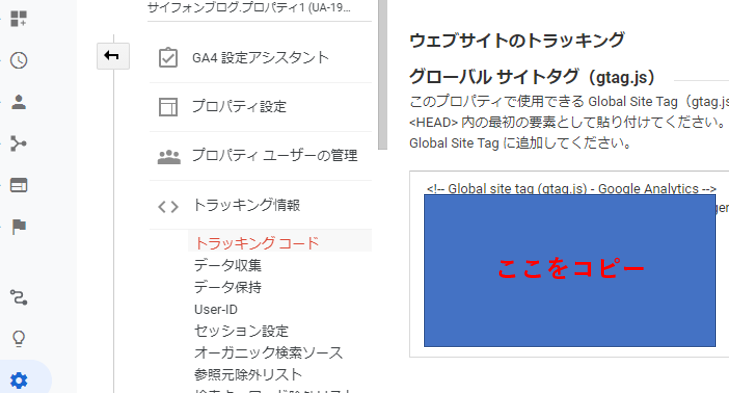The image size is (756, 403).
Task: Open Realtime reports clock icon
Action: [x=18, y=60]
